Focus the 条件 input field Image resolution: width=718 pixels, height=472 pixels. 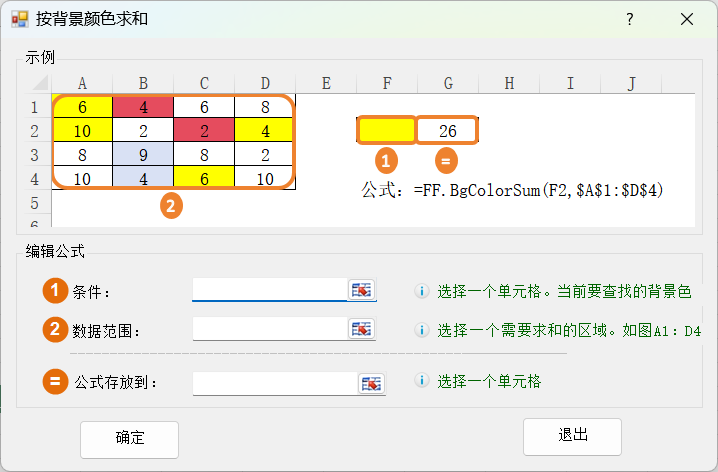coord(269,290)
